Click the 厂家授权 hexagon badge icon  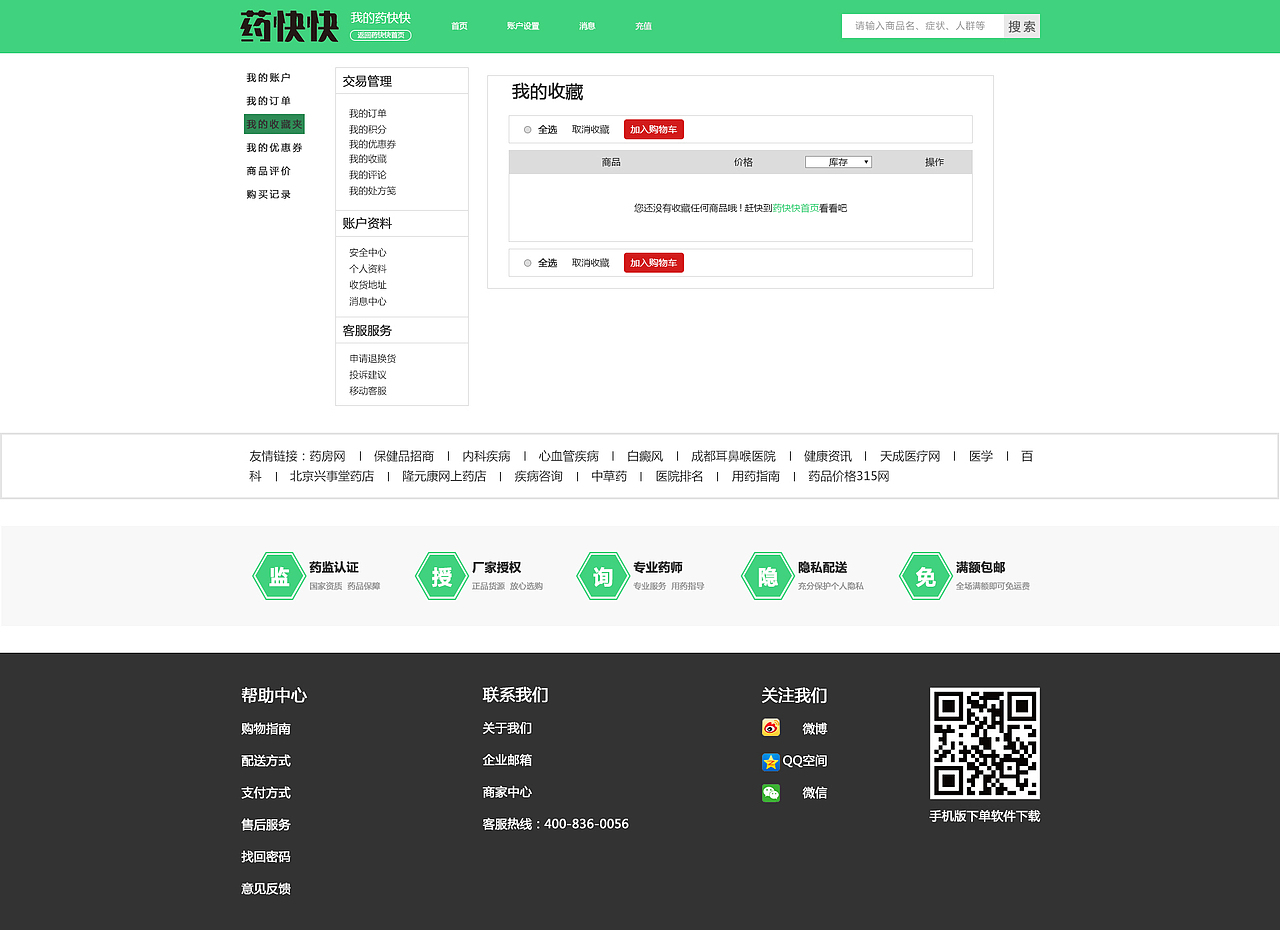coord(441,575)
